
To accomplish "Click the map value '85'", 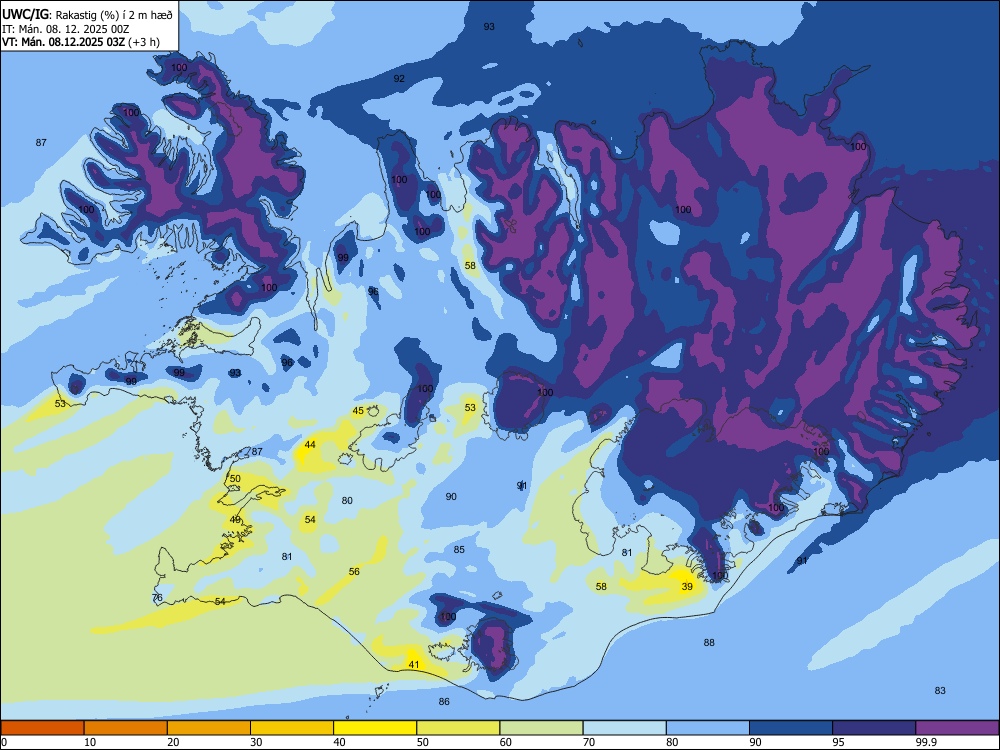I will click(459, 550).
